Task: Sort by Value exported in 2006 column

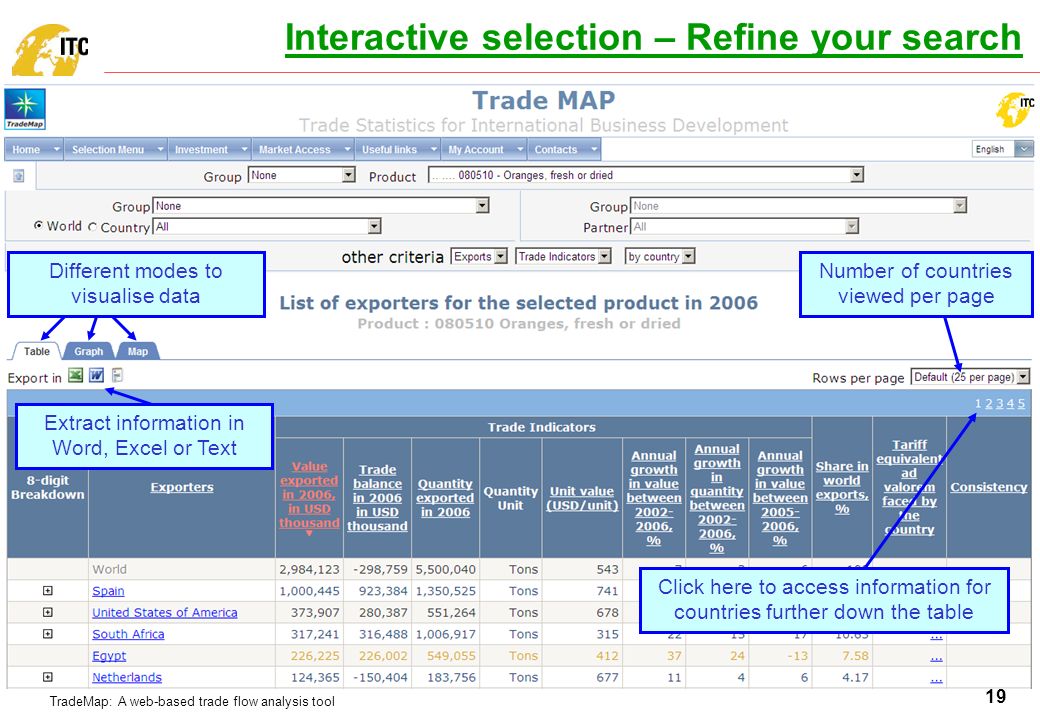Action: tap(309, 495)
